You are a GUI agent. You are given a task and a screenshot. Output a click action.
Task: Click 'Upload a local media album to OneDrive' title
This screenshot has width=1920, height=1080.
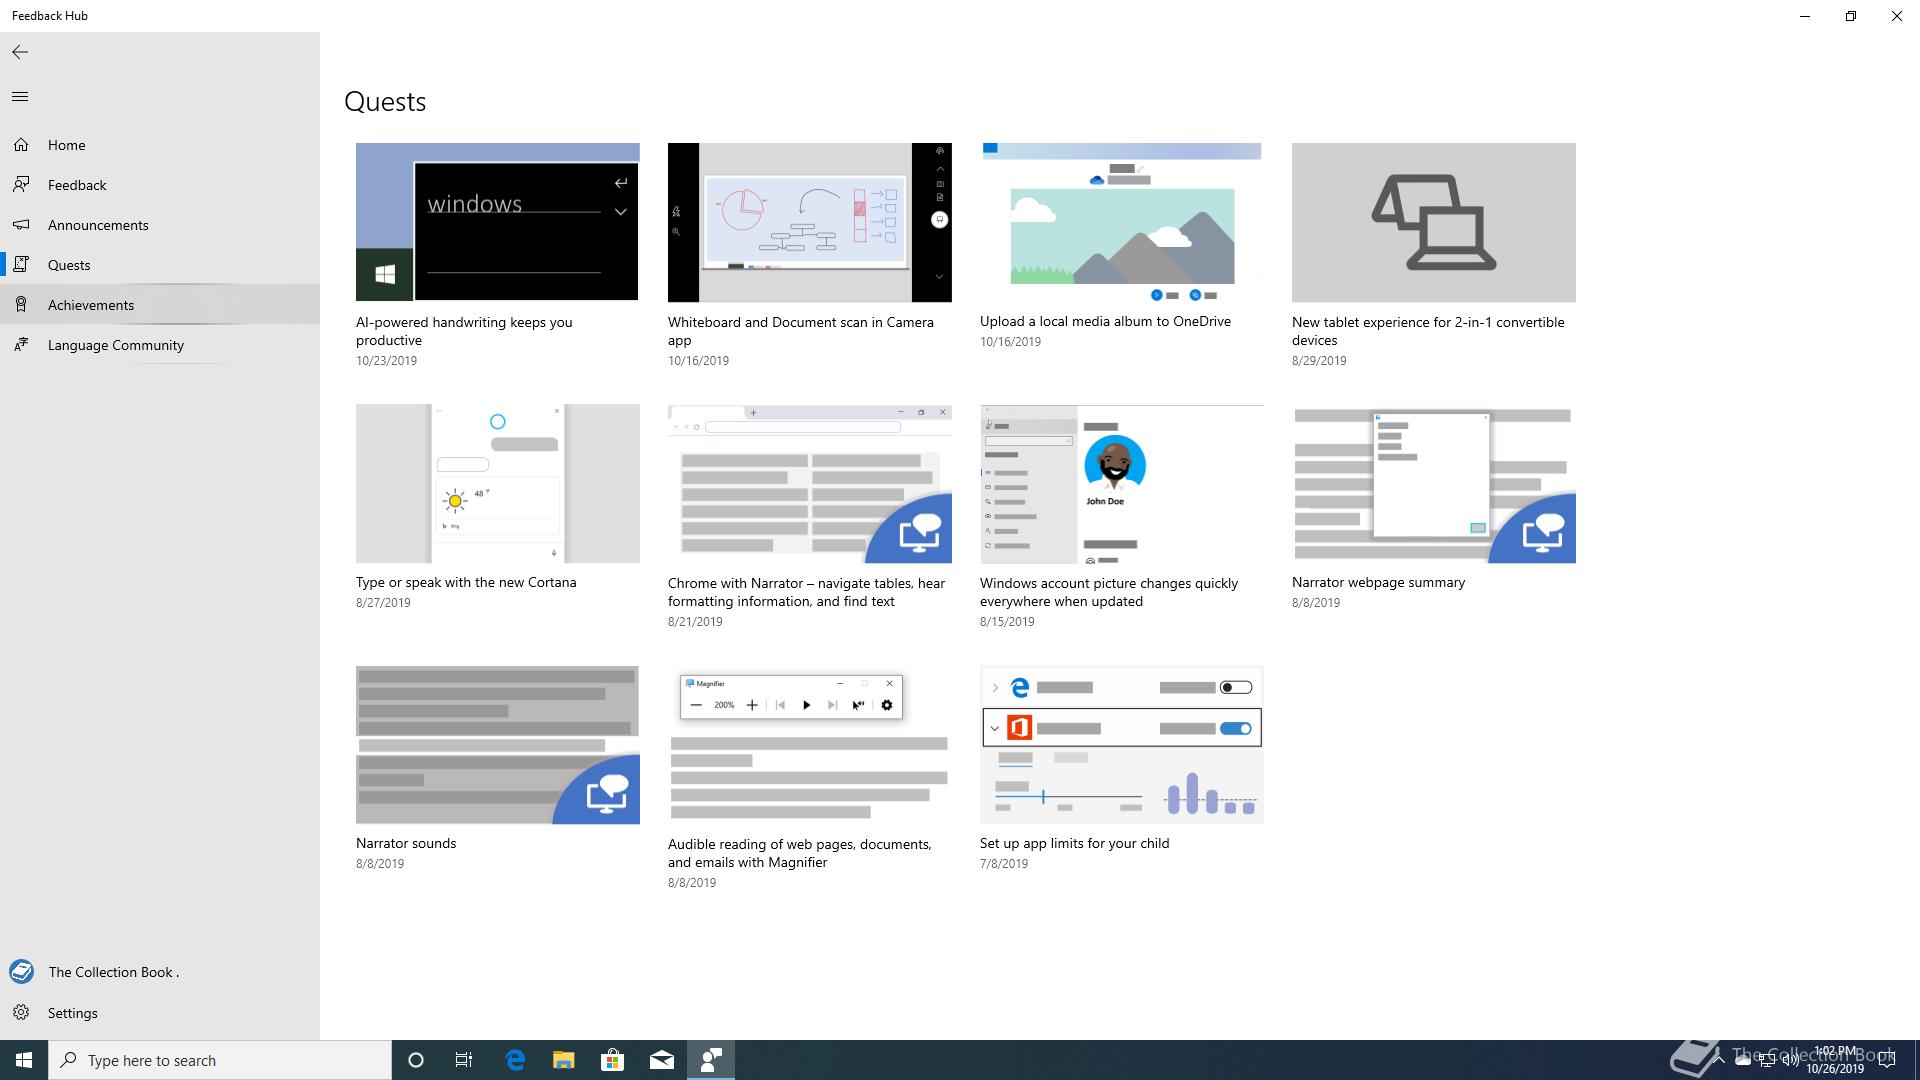[1105, 321]
